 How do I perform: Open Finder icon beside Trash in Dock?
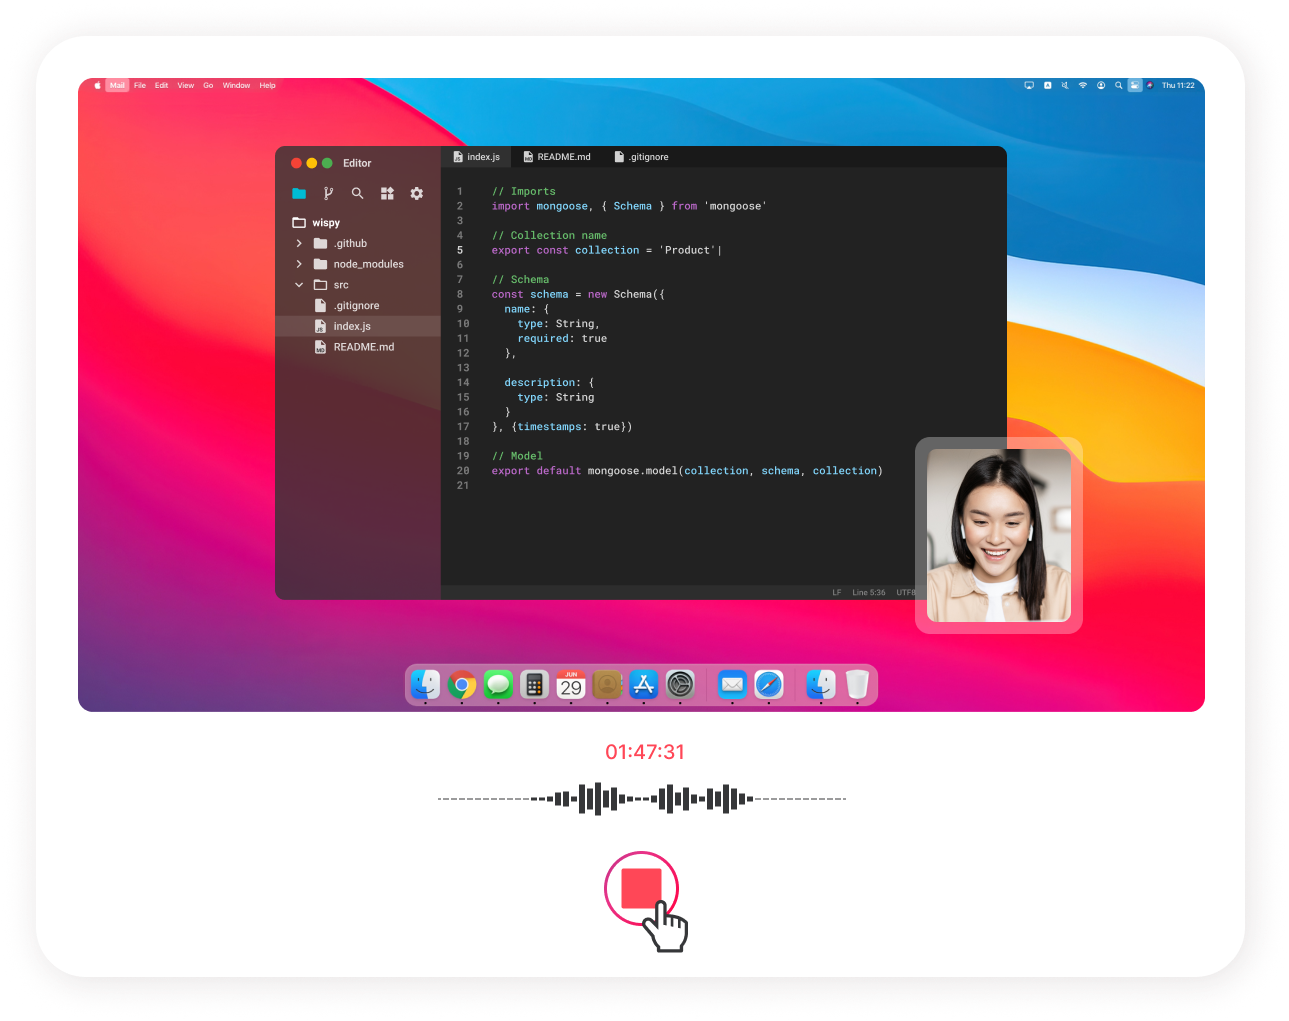click(821, 684)
